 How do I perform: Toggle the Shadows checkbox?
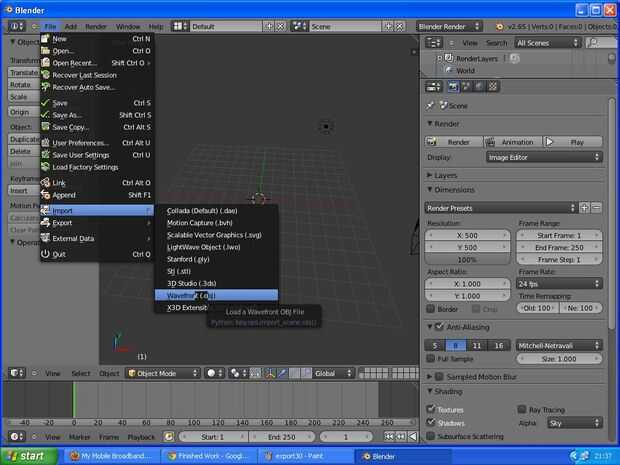click(x=431, y=422)
